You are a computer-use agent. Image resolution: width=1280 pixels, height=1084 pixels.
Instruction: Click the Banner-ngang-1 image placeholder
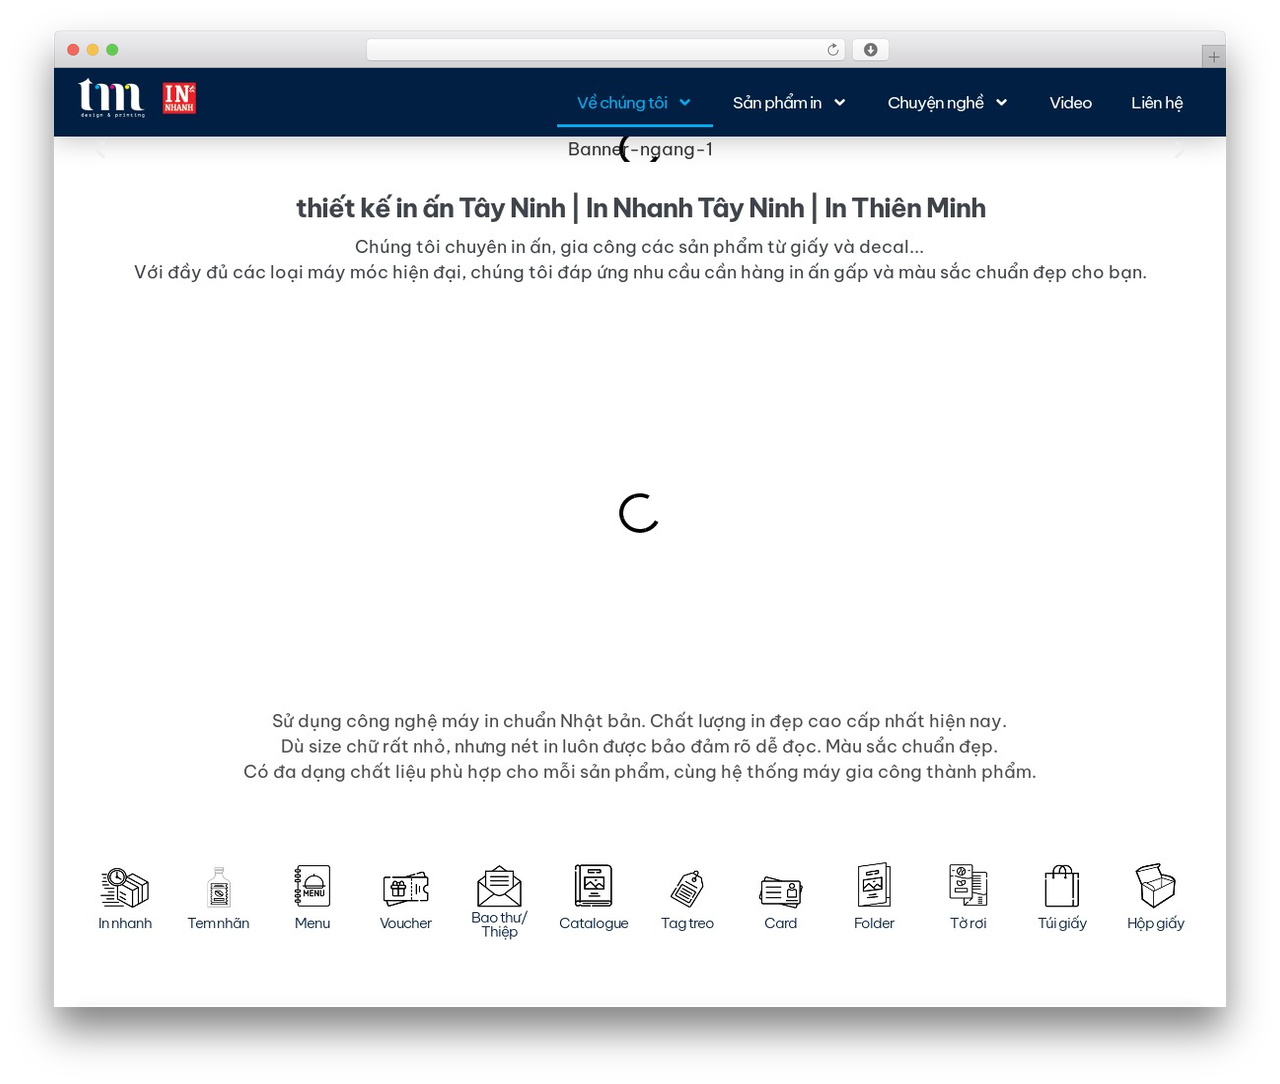click(640, 149)
